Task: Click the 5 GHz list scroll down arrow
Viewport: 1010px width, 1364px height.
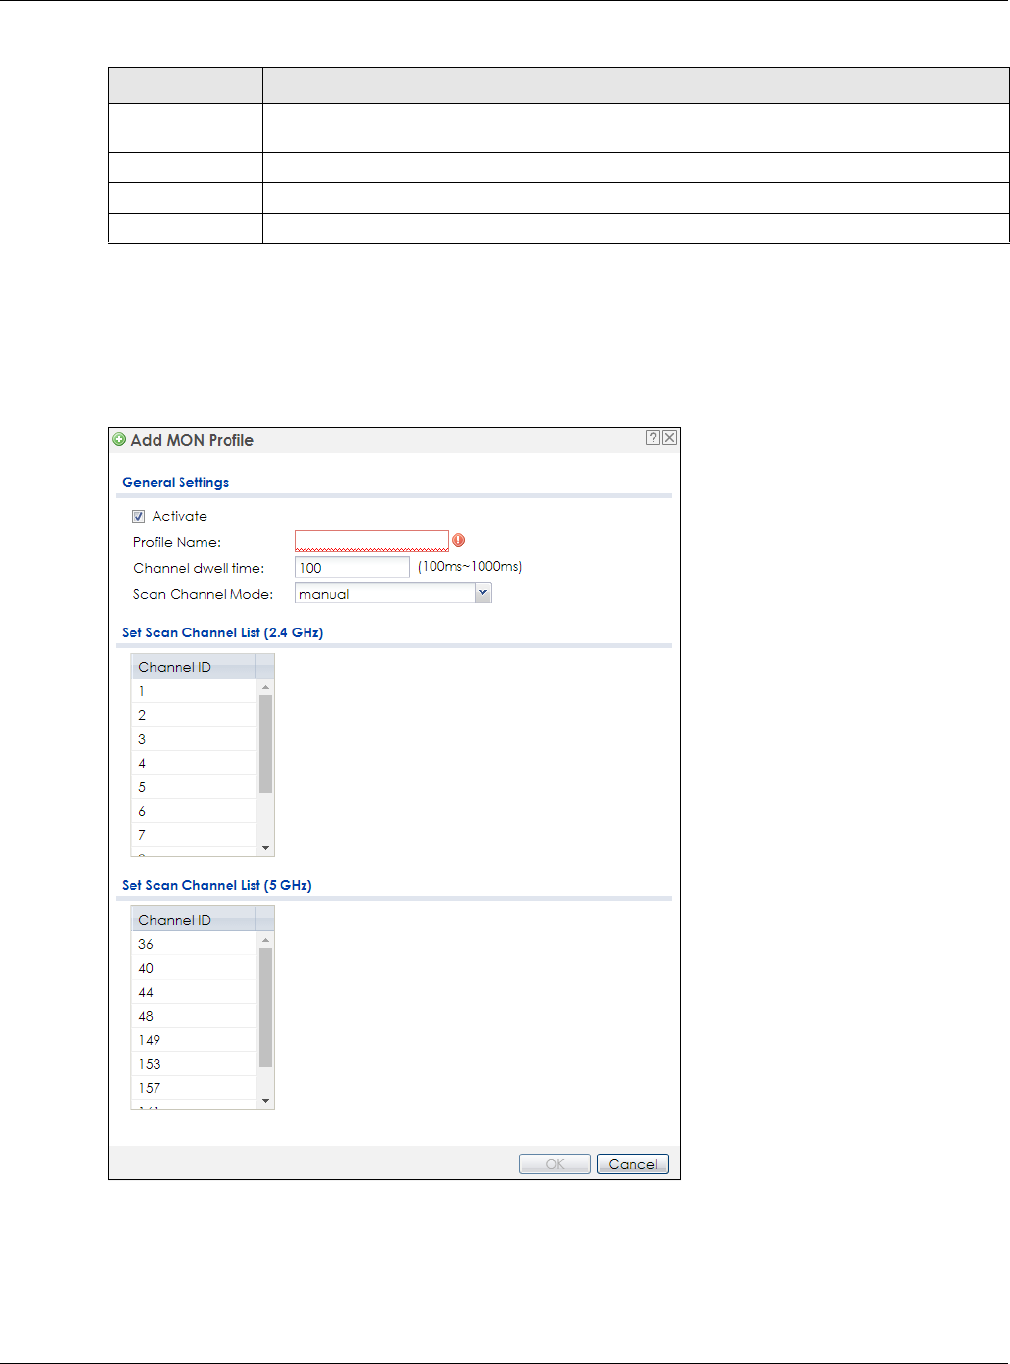Action: [x=265, y=1101]
